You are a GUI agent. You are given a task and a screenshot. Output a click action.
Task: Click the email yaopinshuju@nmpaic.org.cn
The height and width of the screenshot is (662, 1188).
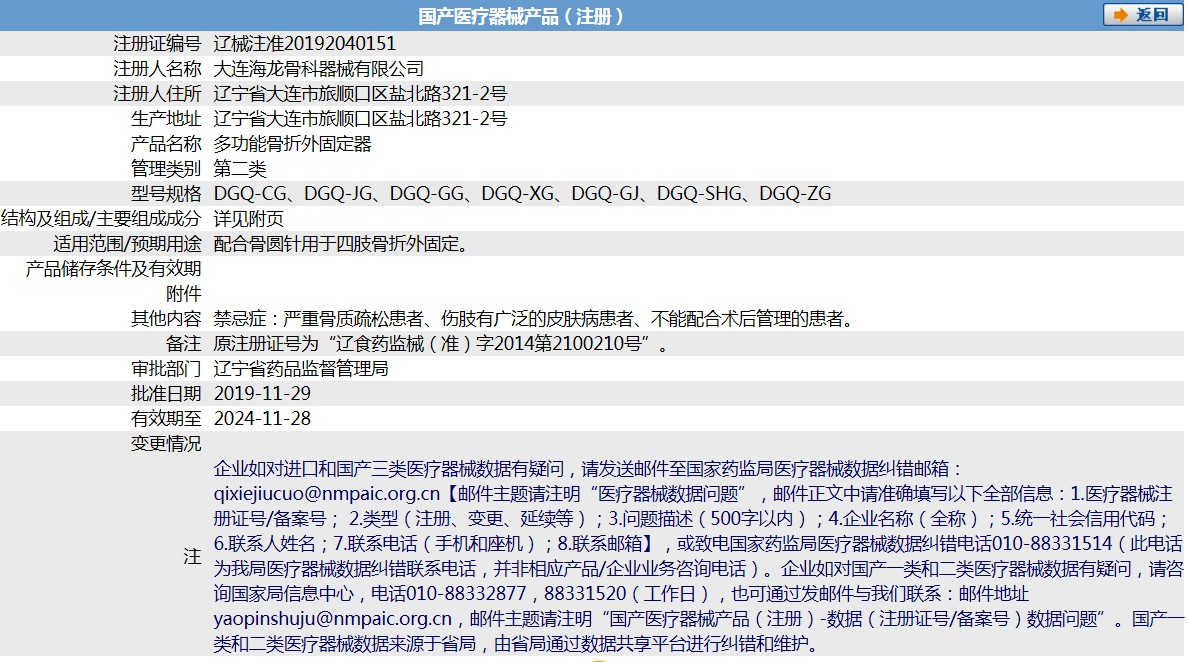pyautogui.click(x=333, y=619)
